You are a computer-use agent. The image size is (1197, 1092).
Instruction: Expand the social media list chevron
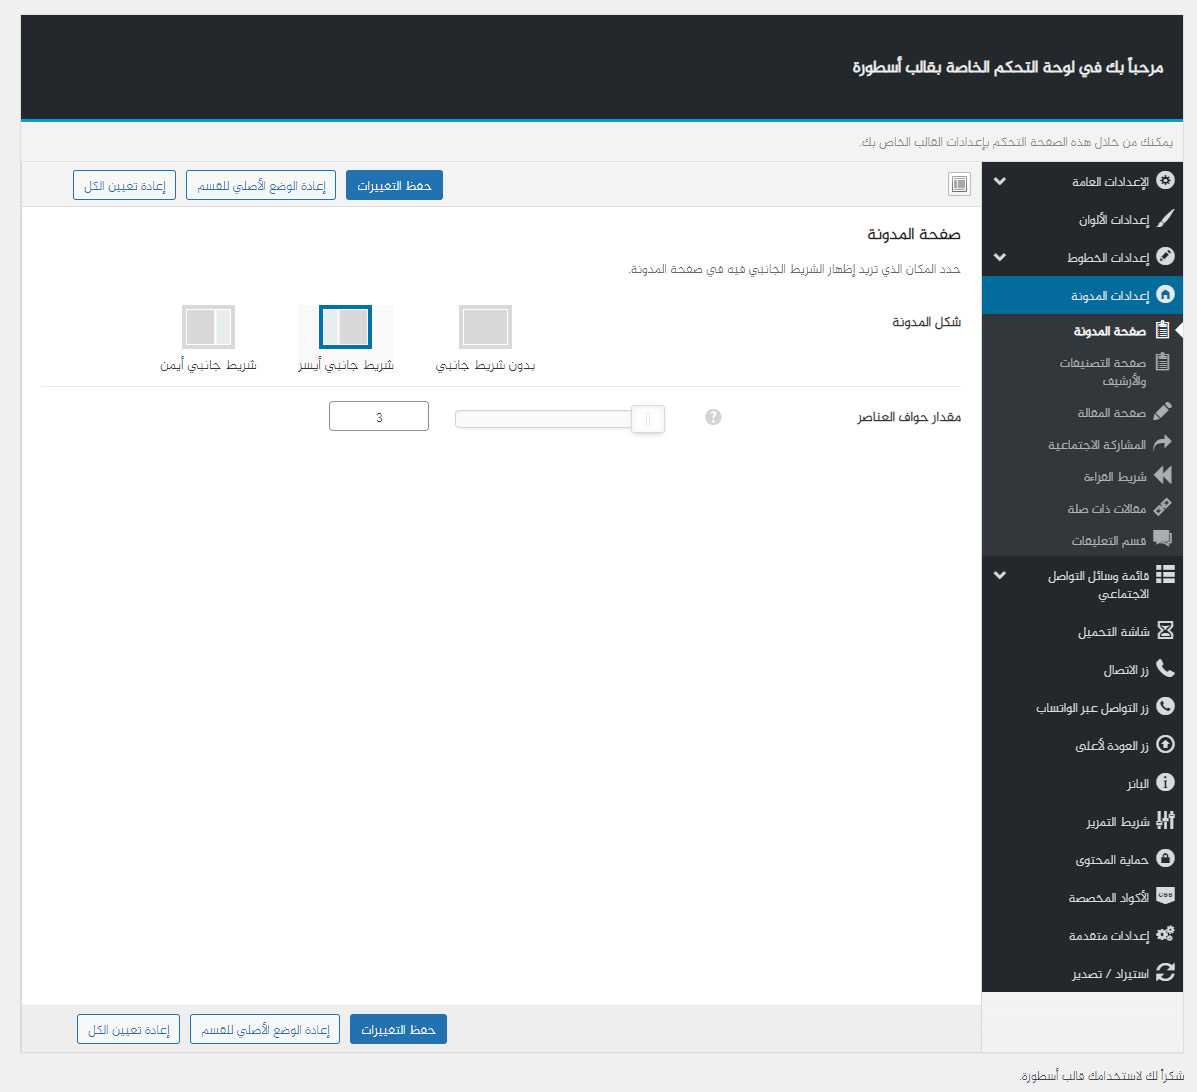1000,576
